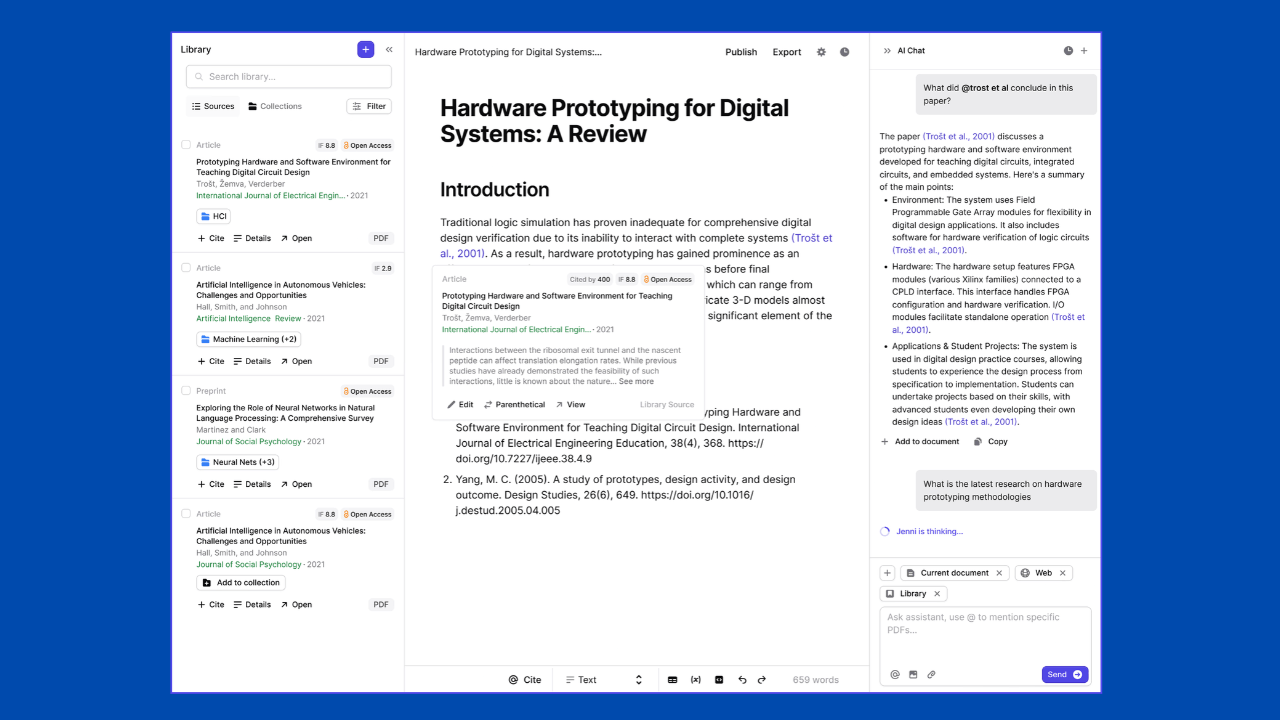Screen dimensions: 1280x720
Task: Switch to the Sources tab
Action: click(212, 106)
